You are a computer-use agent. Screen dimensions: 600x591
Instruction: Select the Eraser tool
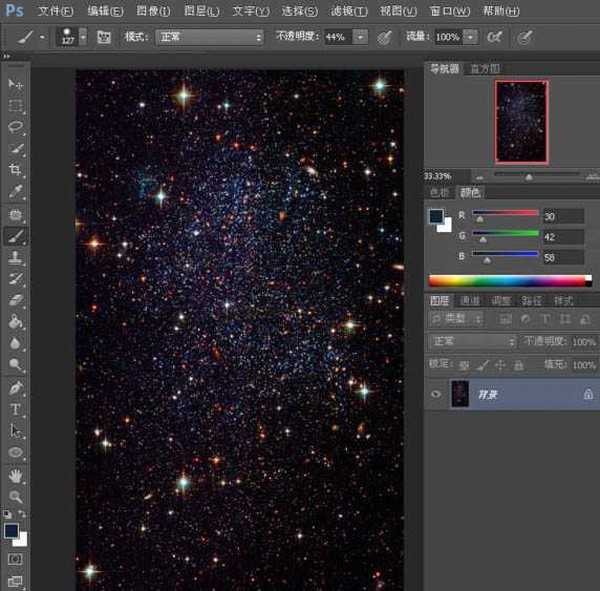pyautogui.click(x=16, y=299)
